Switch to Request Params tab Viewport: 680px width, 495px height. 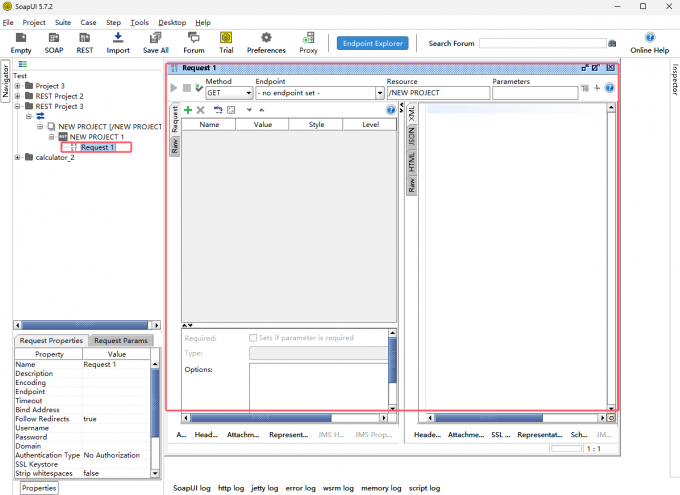point(121,341)
